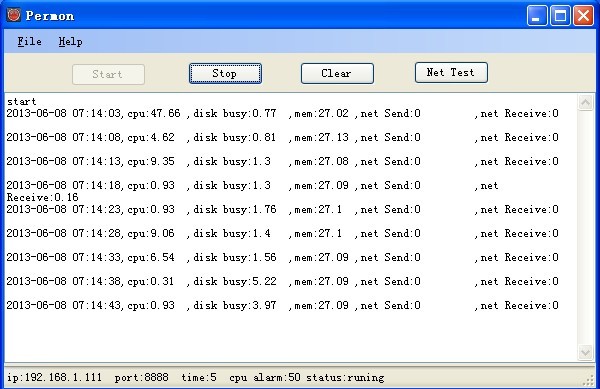This screenshot has width=600, height=389.
Task: Click 'port:8888' in status bar
Action: click(142, 378)
